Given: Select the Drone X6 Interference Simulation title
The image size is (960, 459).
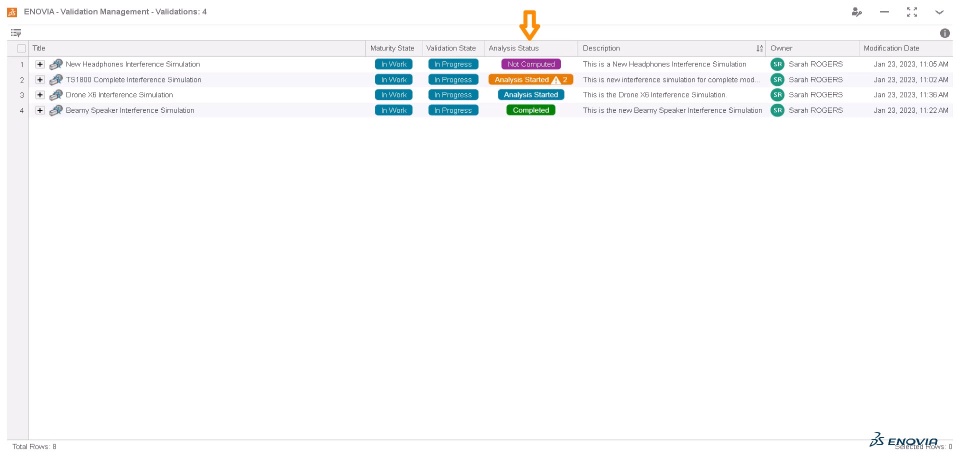Looking at the screenshot, I should 119,95.
